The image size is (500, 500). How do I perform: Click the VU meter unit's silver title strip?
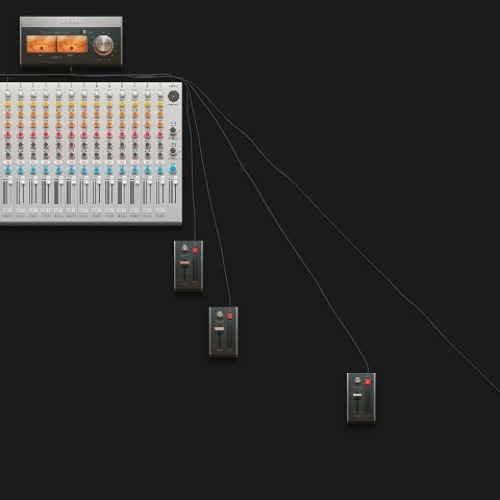(x=71, y=22)
